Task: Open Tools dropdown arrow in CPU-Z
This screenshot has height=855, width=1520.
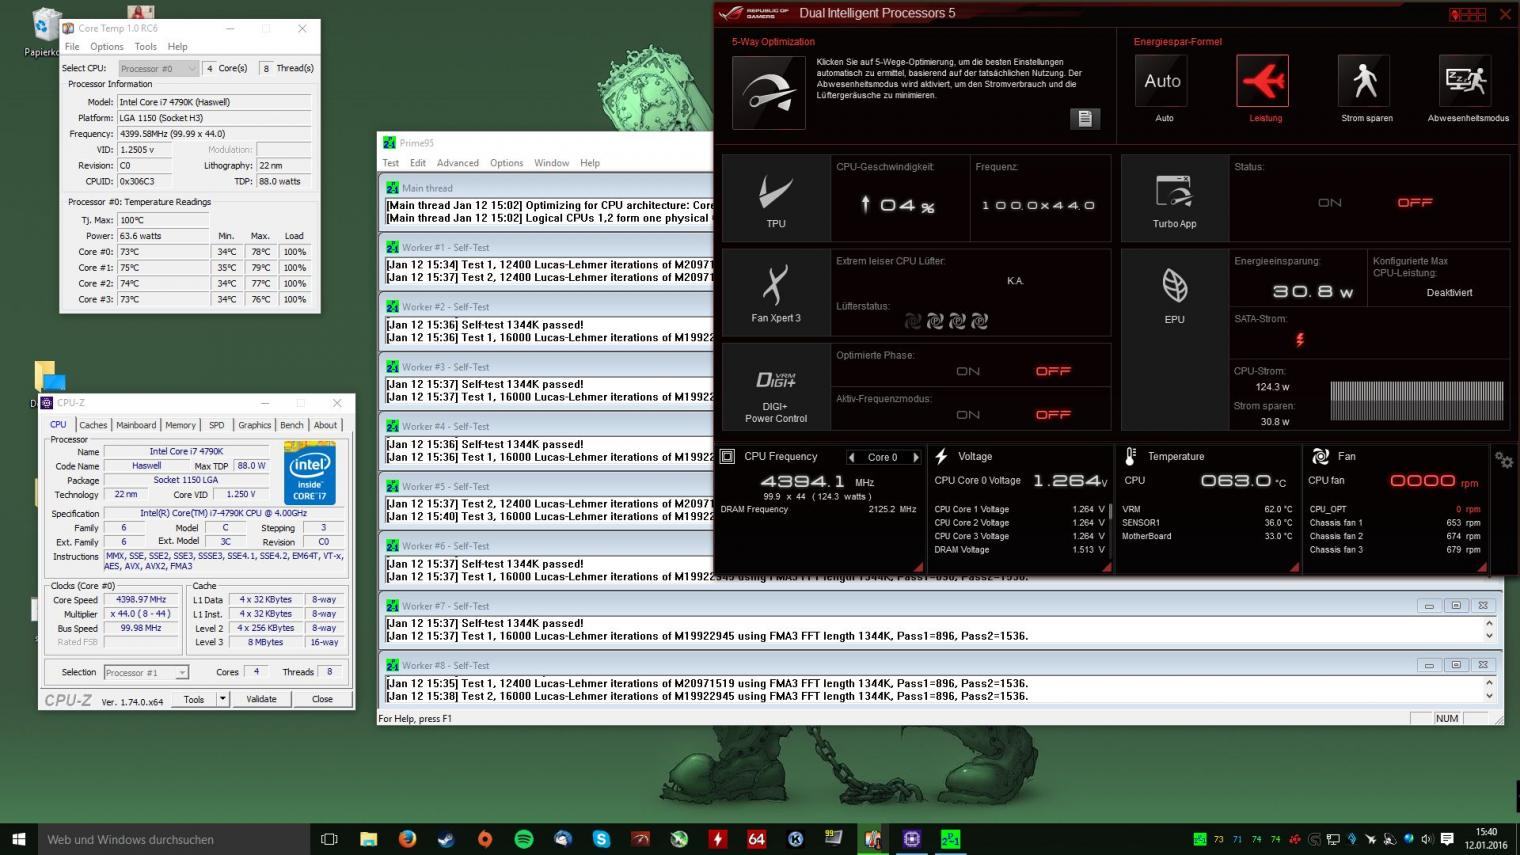Action: [x=222, y=699]
